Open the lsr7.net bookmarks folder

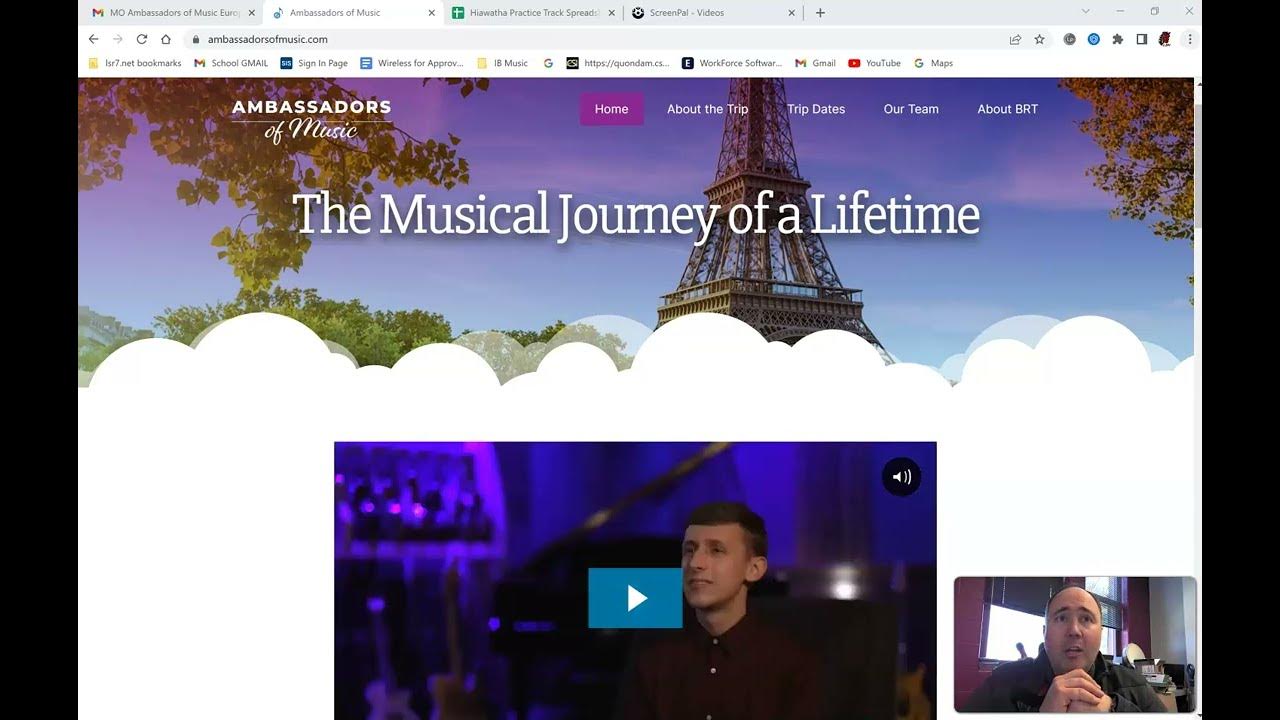(135, 63)
